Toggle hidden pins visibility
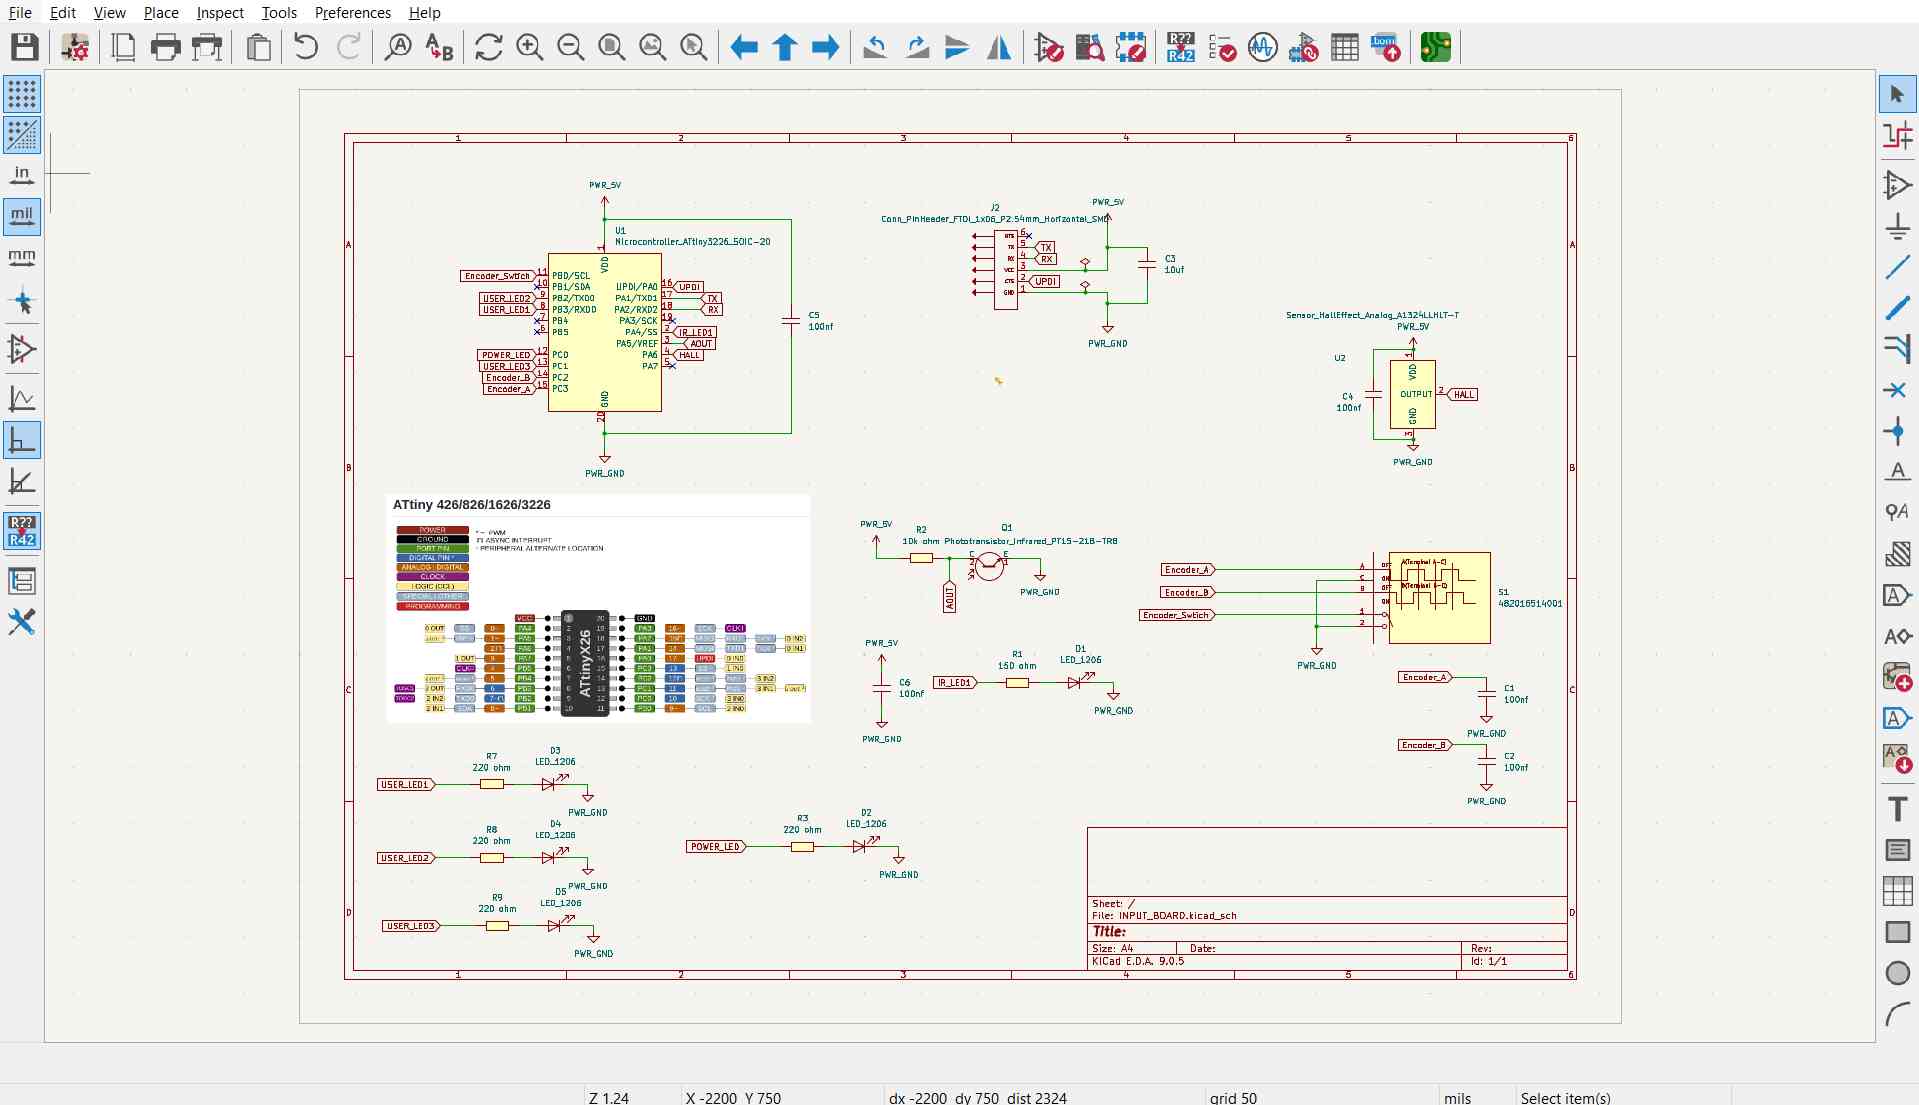The width and height of the screenshot is (1919, 1105). (22, 349)
